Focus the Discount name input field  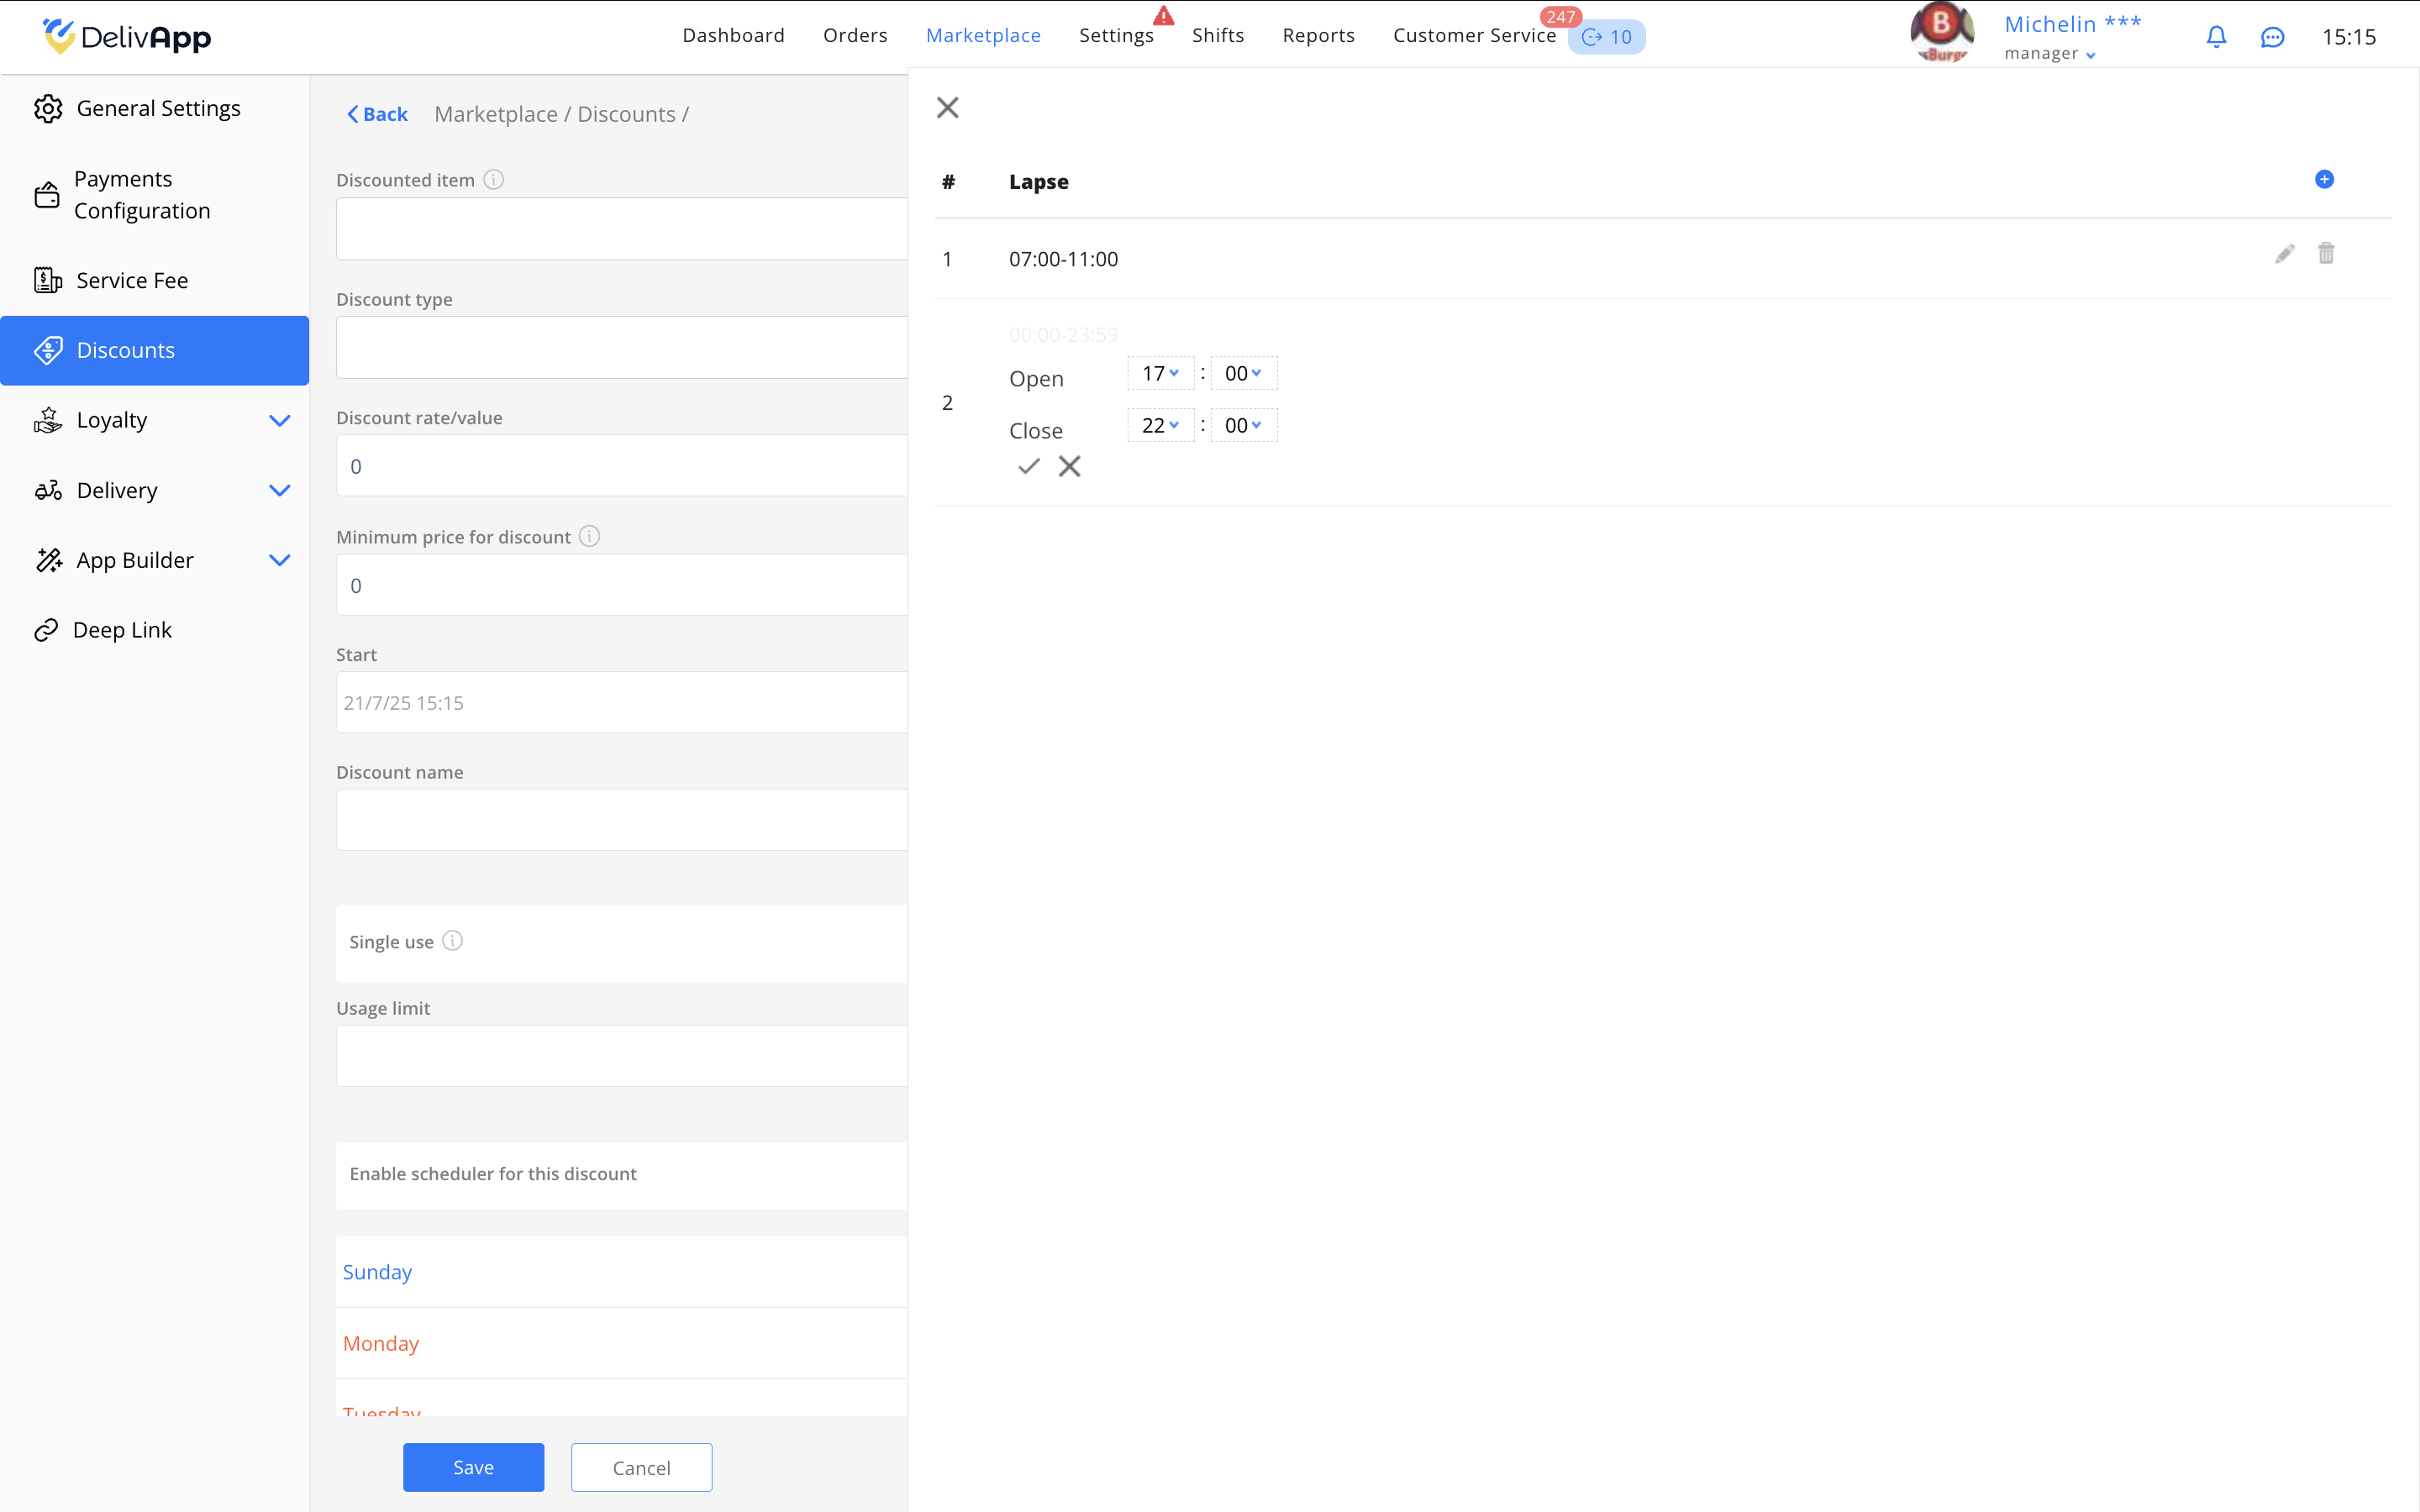(621, 820)
